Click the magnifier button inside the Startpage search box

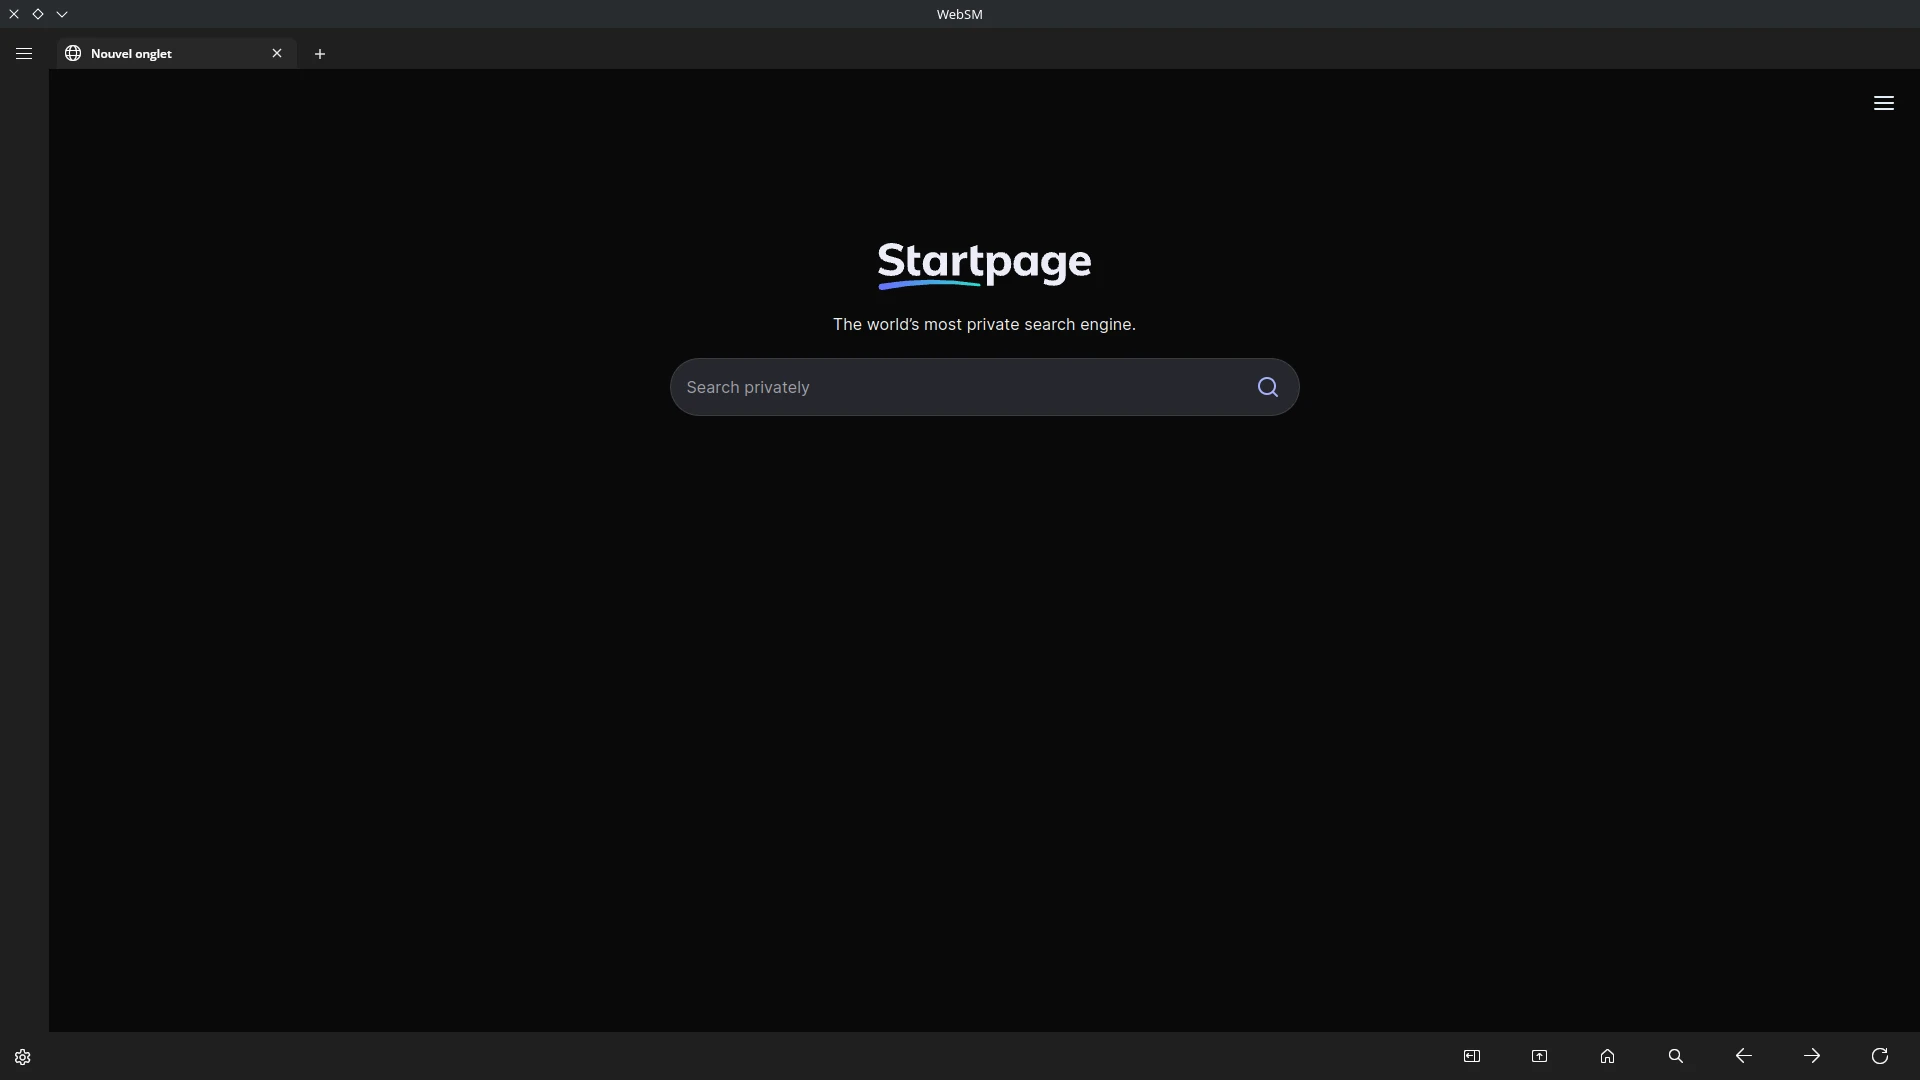point(1267,387)
